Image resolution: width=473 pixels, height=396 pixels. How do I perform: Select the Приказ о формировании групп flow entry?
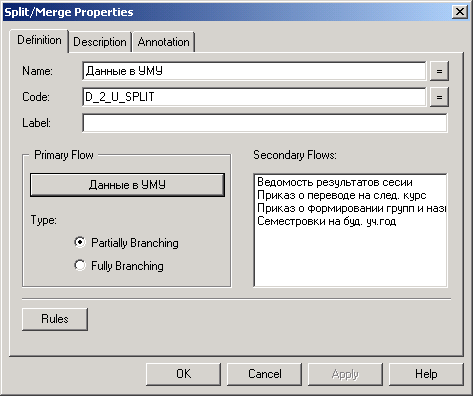(x=351, y=208)
